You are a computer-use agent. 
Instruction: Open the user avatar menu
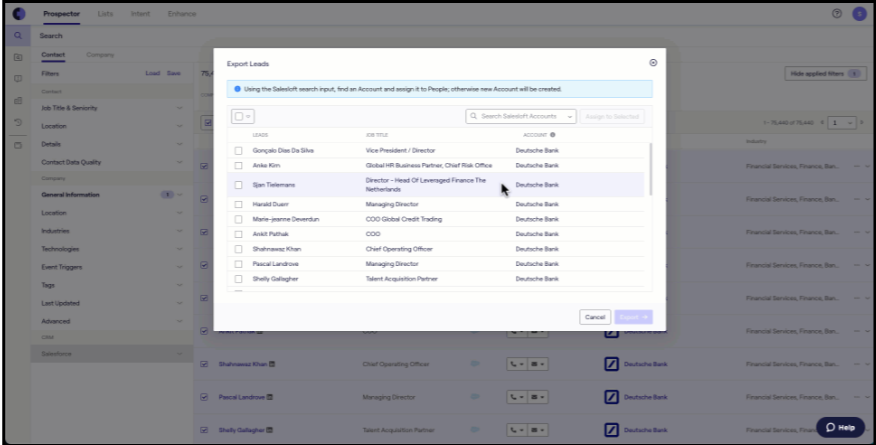tap(859, 13)
